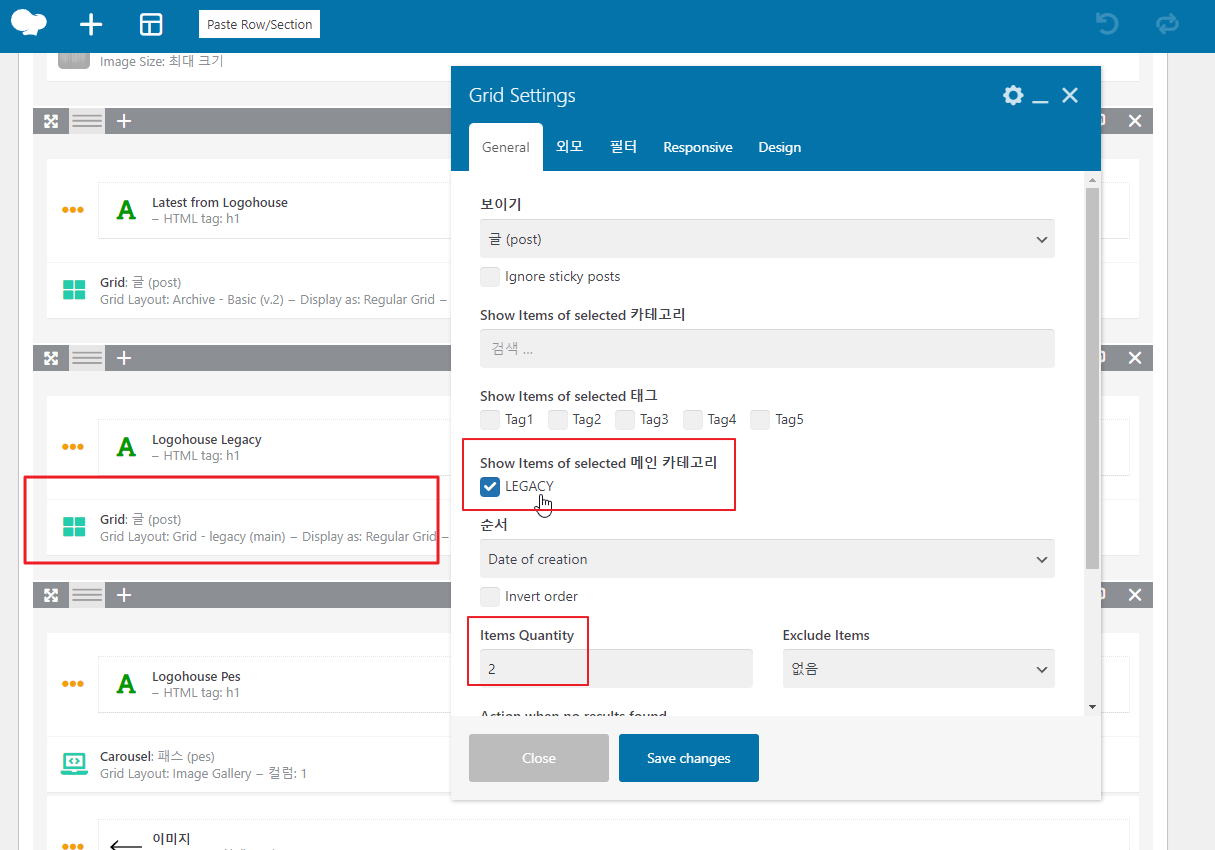Click orange dots beside Logohouse Pes
Screen dimensions: 1215x850
click(x=73, y=684)
